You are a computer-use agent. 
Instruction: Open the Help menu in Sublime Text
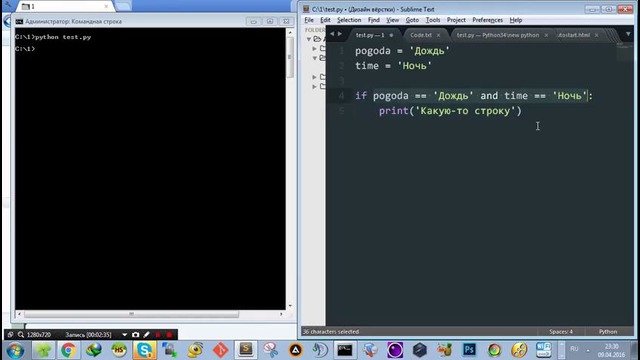click(516, 20)
